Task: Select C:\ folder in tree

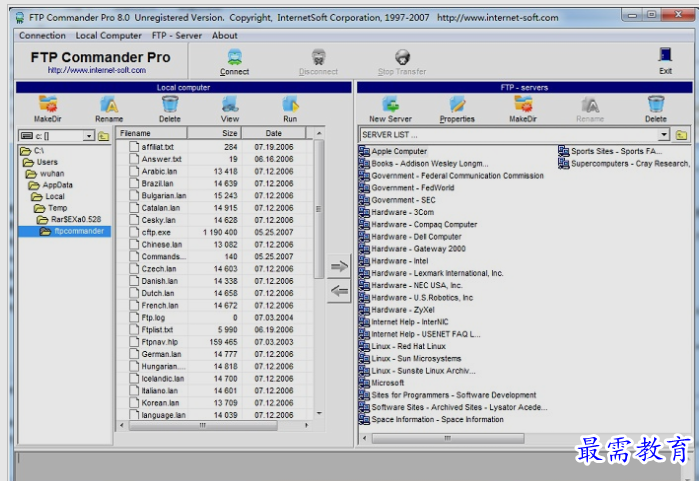Action: click(x=33, y=151)
